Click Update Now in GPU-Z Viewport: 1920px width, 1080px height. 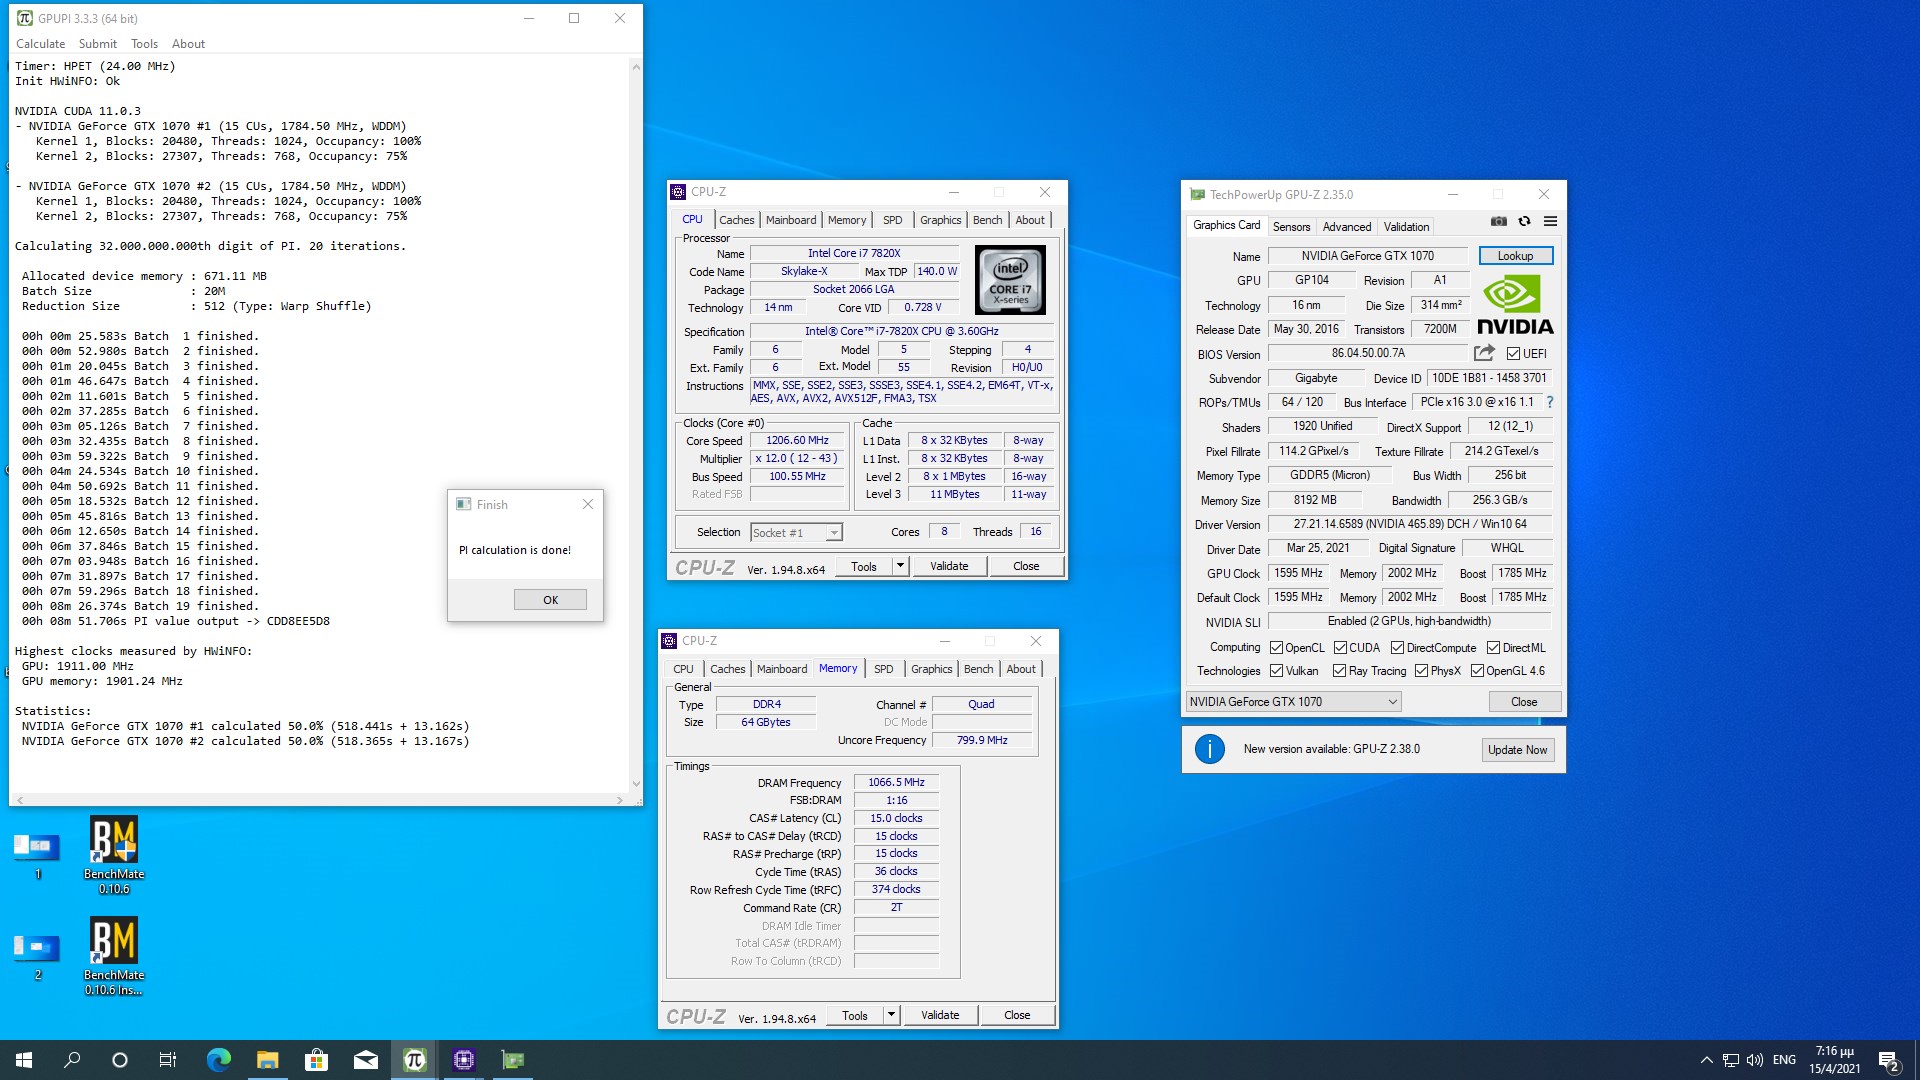click(1517, 750)
